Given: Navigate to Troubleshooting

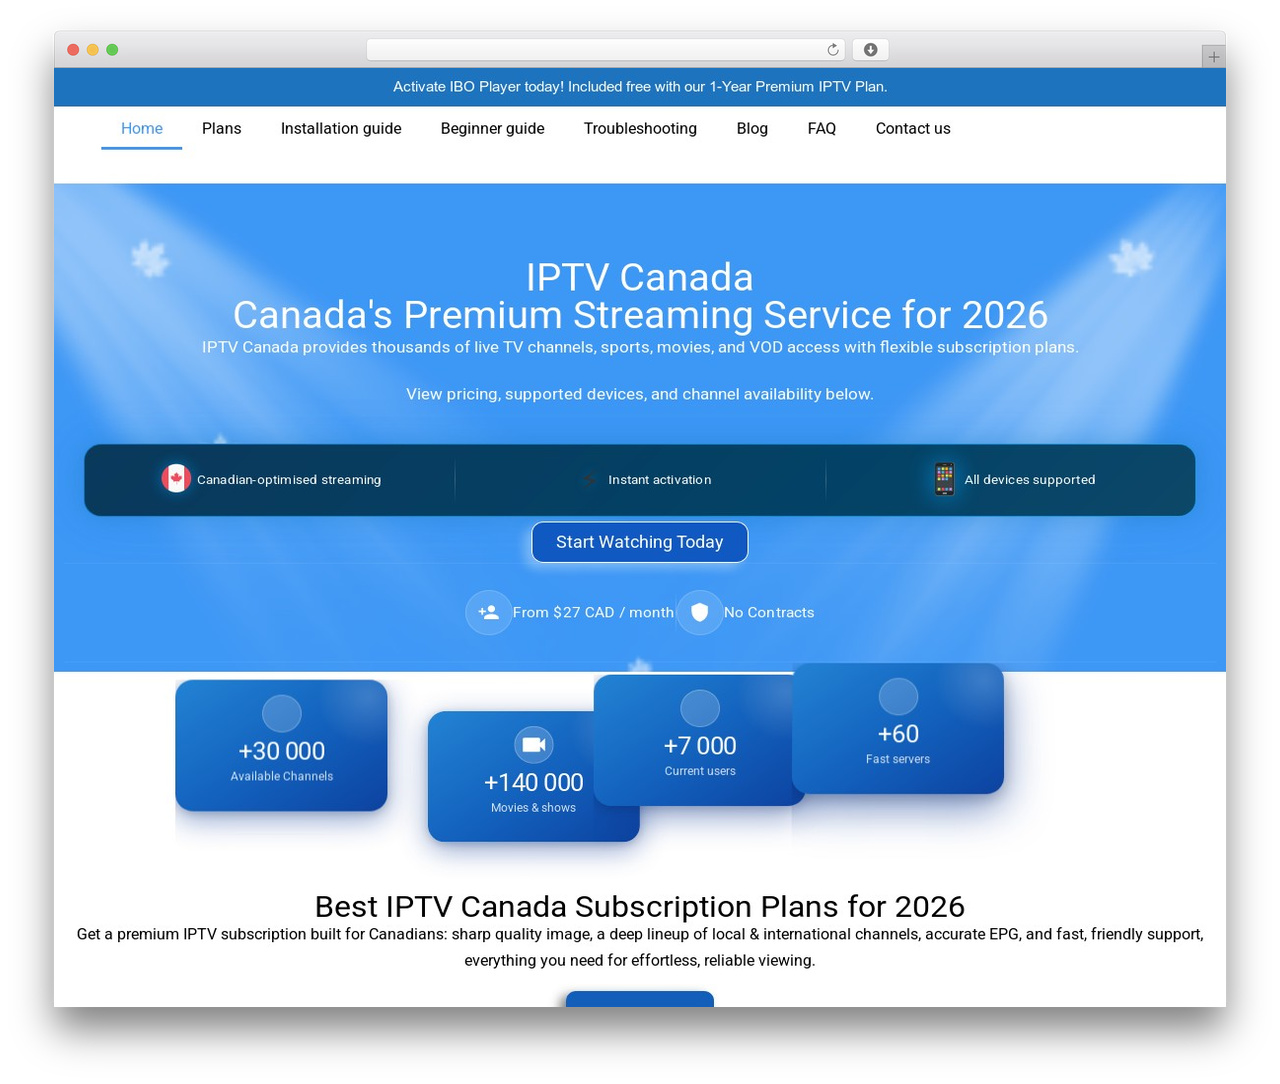Looking at the screenshot, I should tap(640, 129).
